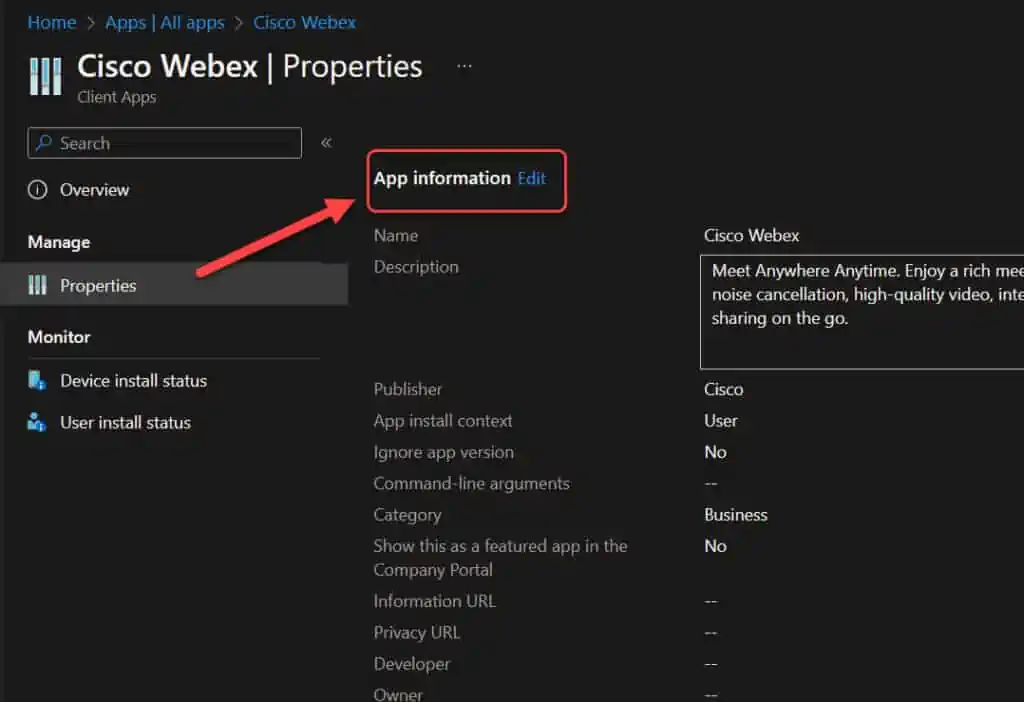This screenshot has width=1024, height=702.
Task: Click the 'Publisher' label
Action: point(408,389)
